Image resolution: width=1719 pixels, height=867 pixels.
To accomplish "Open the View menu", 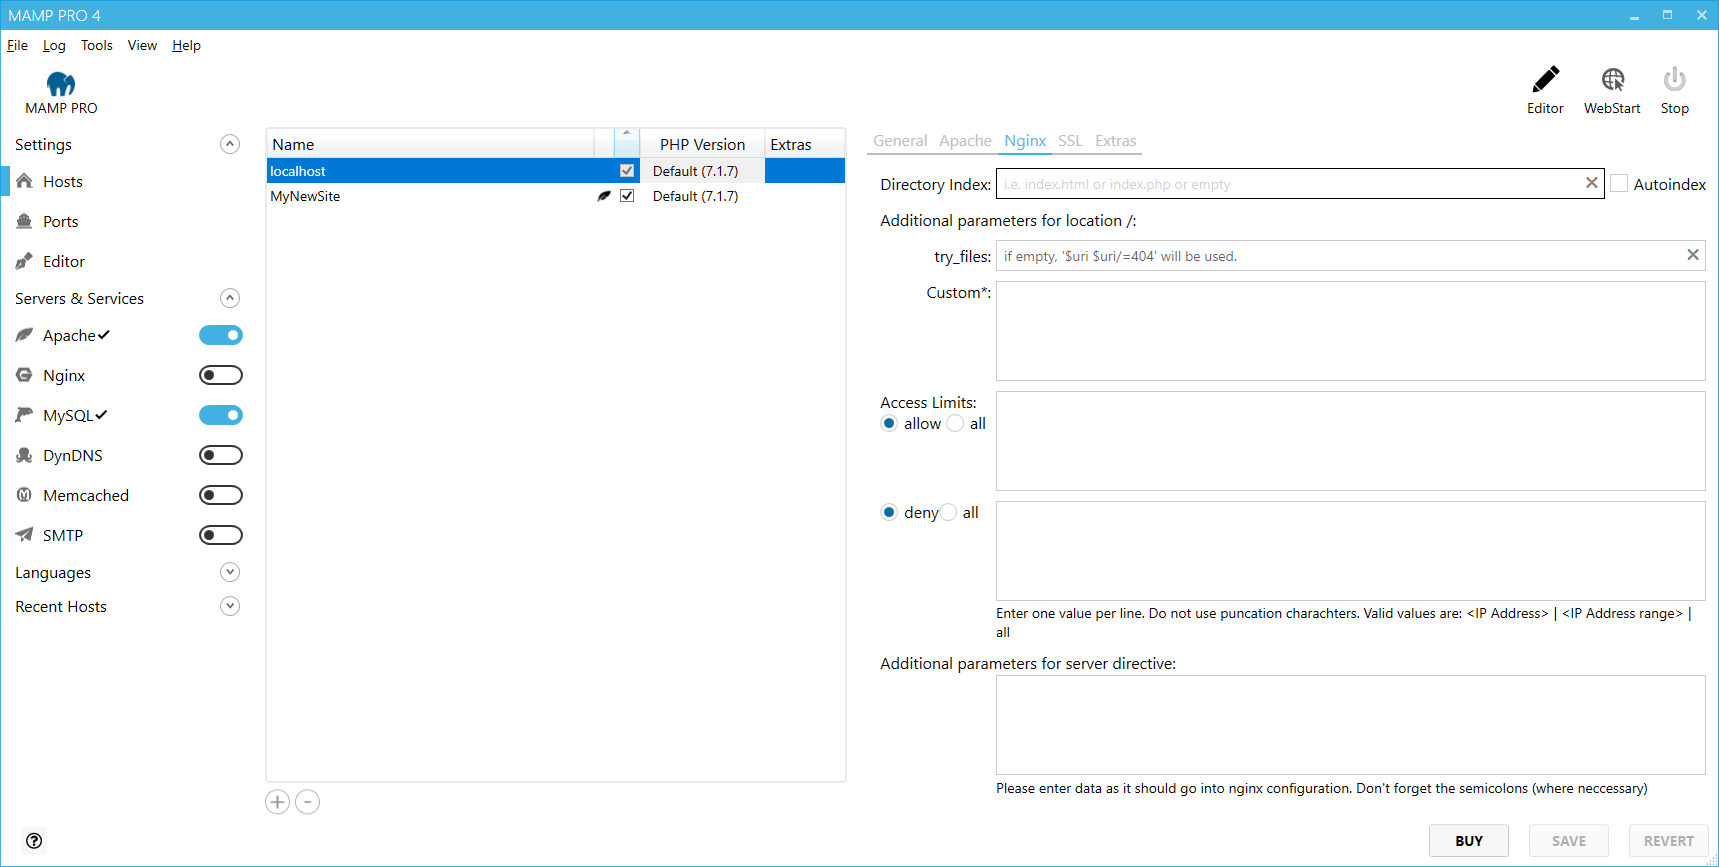I will pos(142,45).
